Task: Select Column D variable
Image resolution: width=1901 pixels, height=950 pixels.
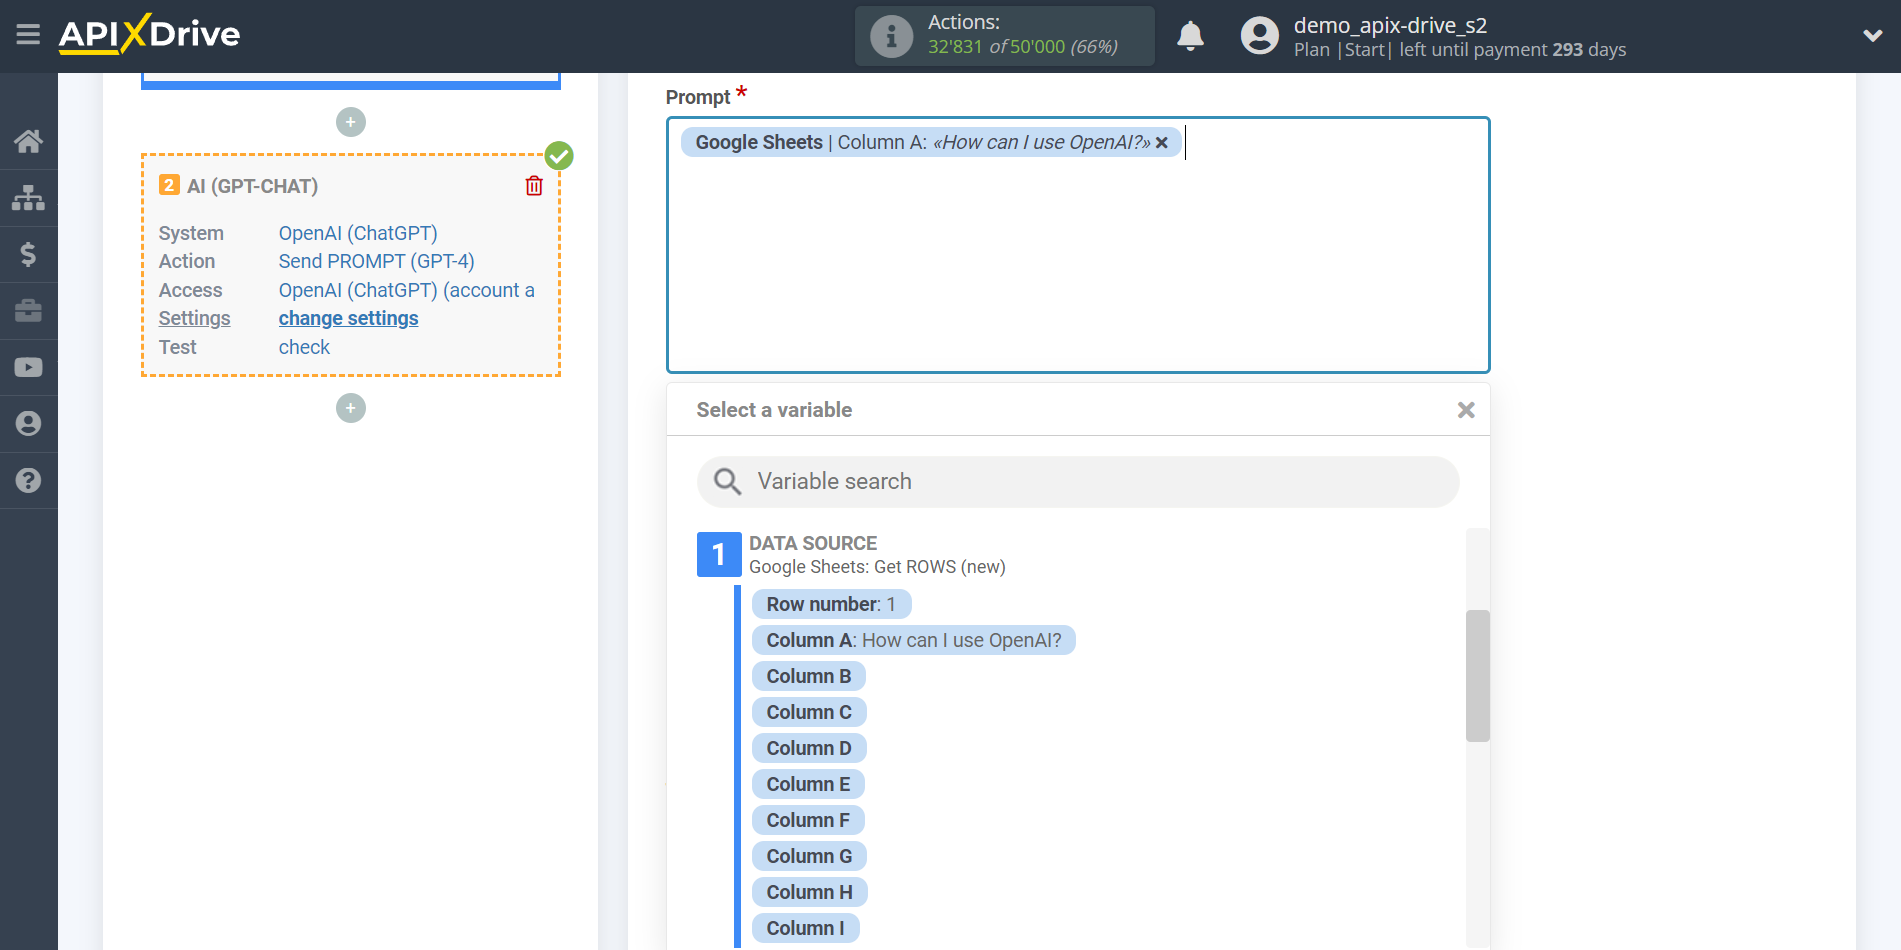Action: [809, 748]
